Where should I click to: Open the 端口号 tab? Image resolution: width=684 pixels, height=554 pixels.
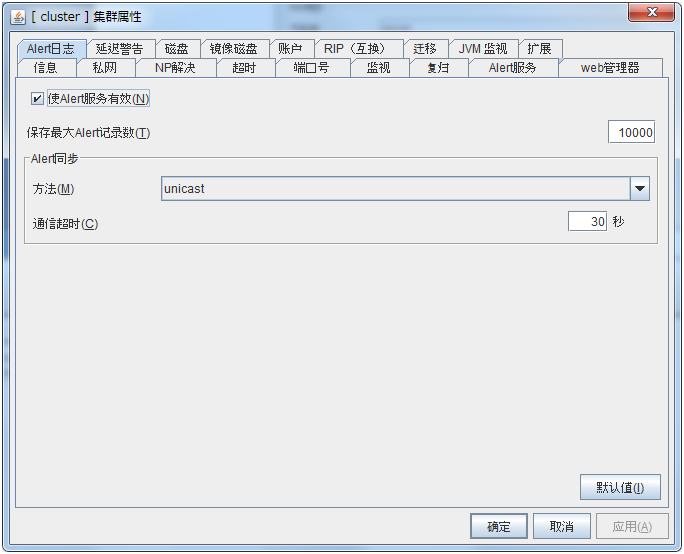point(311,68)
